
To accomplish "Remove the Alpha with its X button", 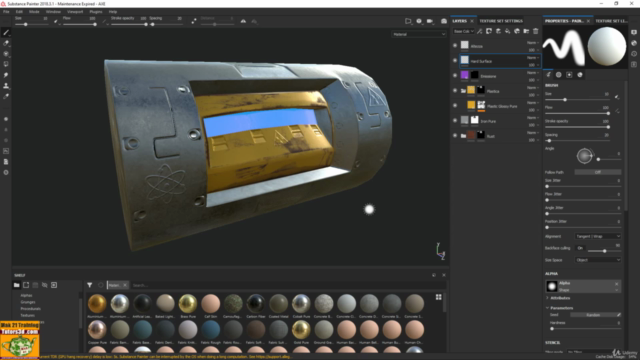I will click(x=617, y=284).
